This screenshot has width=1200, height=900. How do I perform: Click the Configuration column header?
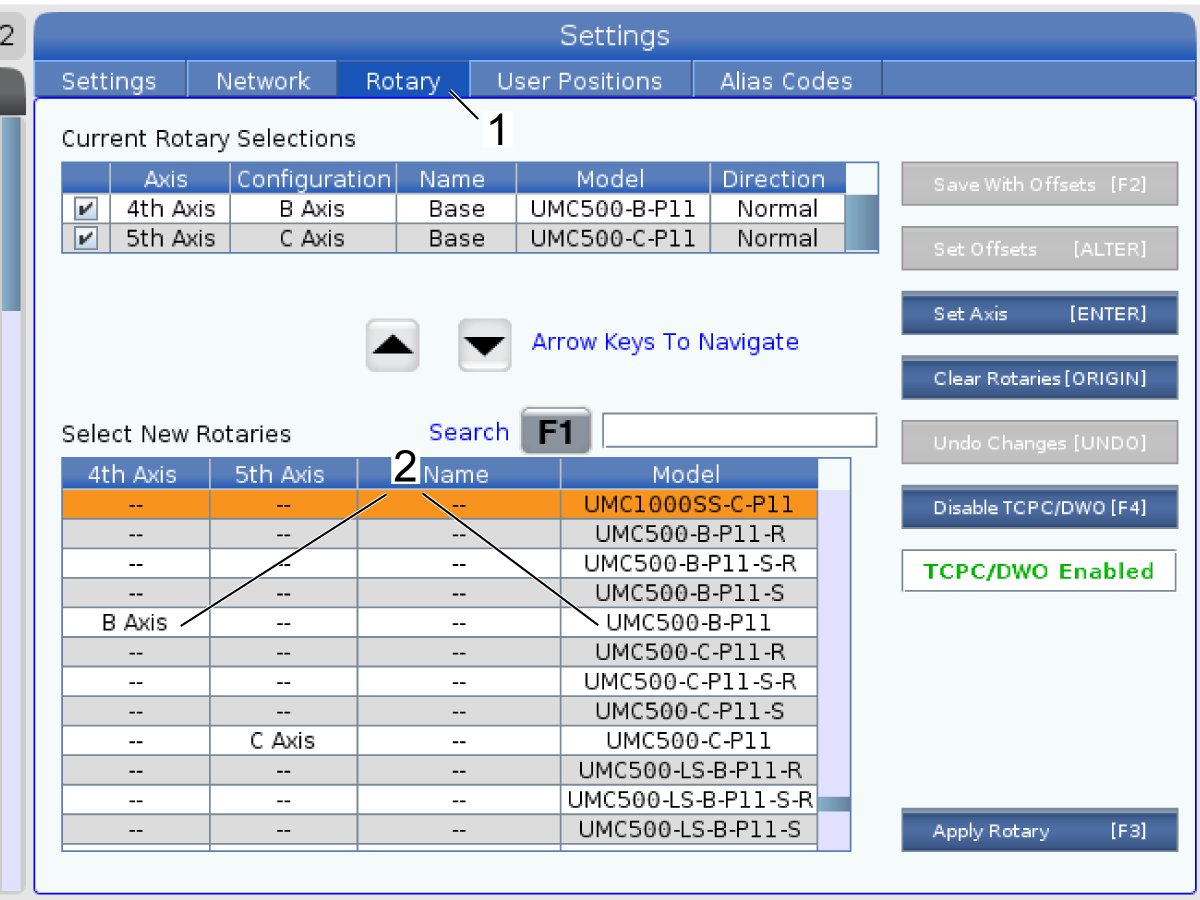tap(314, 179)
